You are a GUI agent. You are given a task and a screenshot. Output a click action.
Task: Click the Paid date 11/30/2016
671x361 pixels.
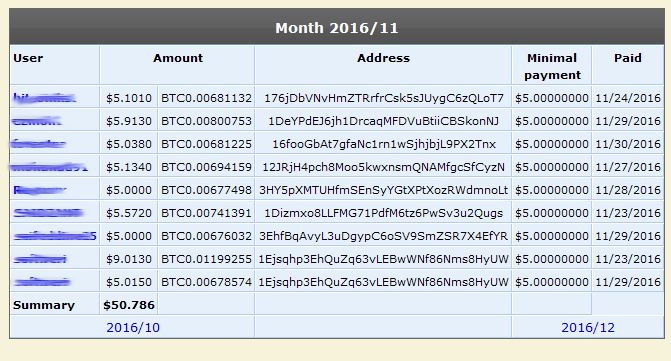628,145
